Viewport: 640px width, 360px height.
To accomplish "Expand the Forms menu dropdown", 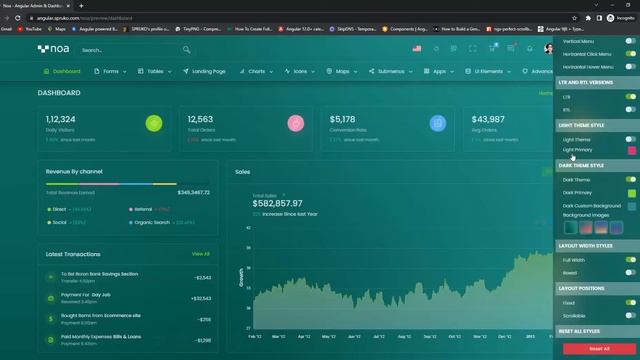I will coord(110,71).
